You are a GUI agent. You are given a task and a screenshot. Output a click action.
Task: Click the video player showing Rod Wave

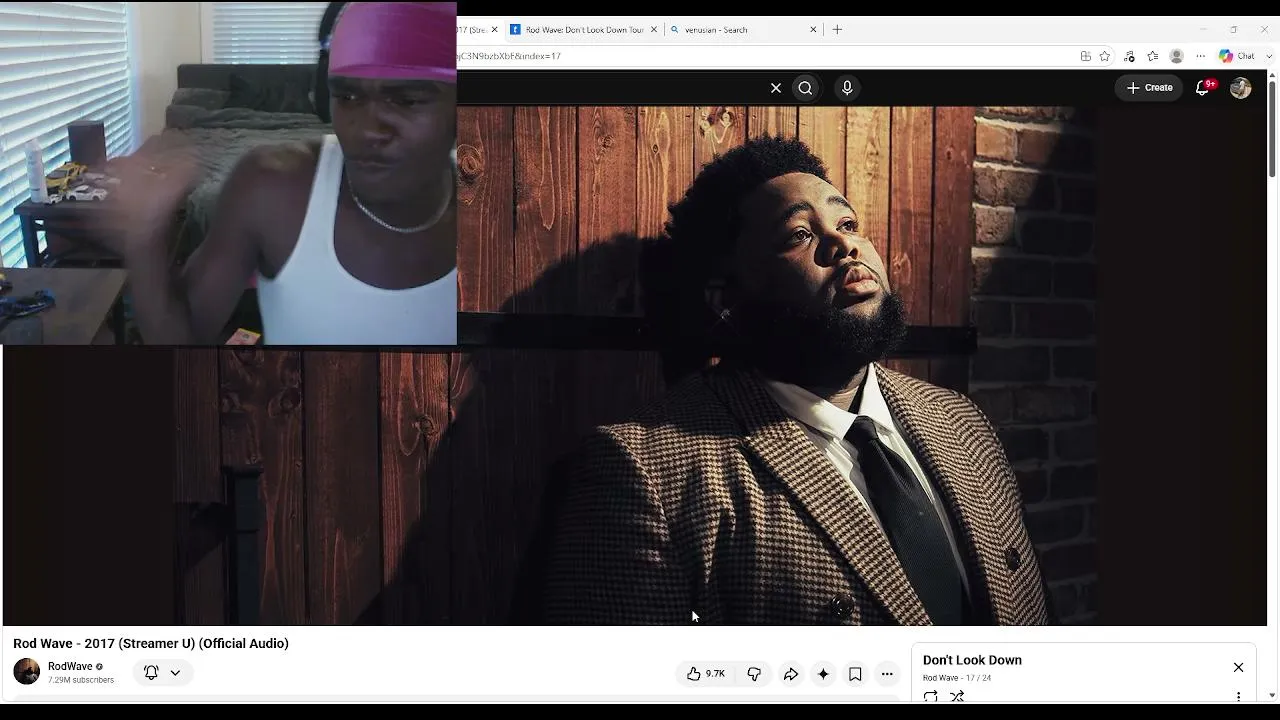pos(635,366)
